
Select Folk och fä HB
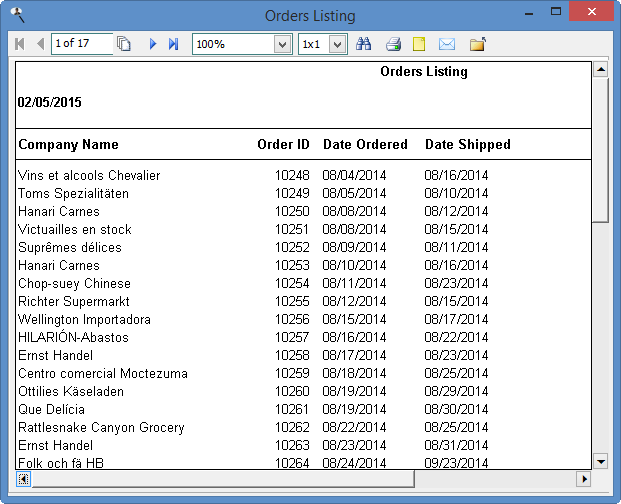[61, 463]
